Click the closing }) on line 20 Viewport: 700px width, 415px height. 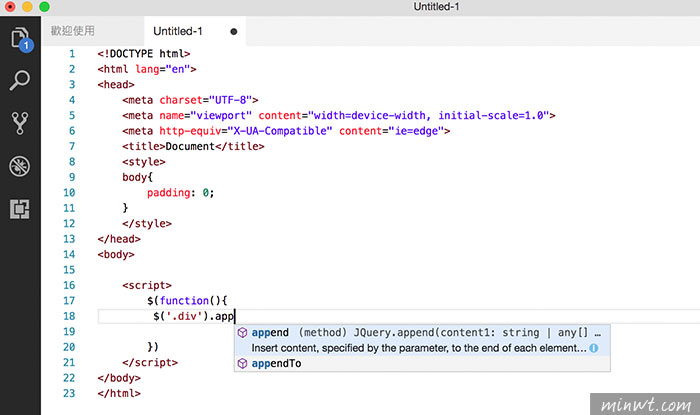point(153,347)
